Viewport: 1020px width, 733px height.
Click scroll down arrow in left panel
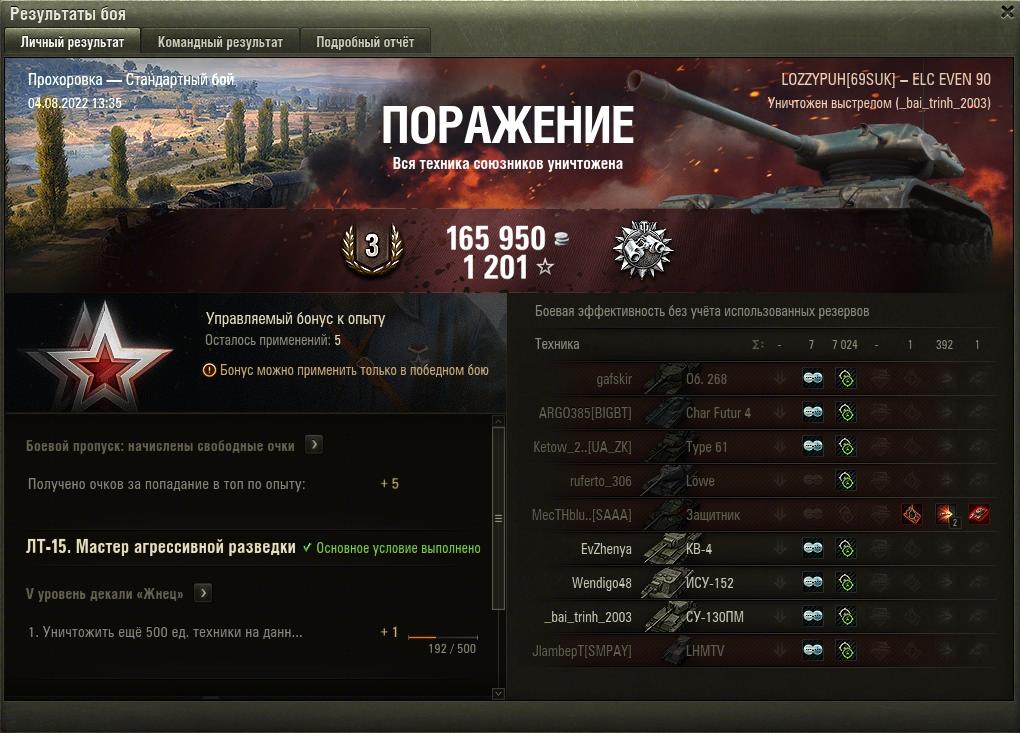(498, 693)
